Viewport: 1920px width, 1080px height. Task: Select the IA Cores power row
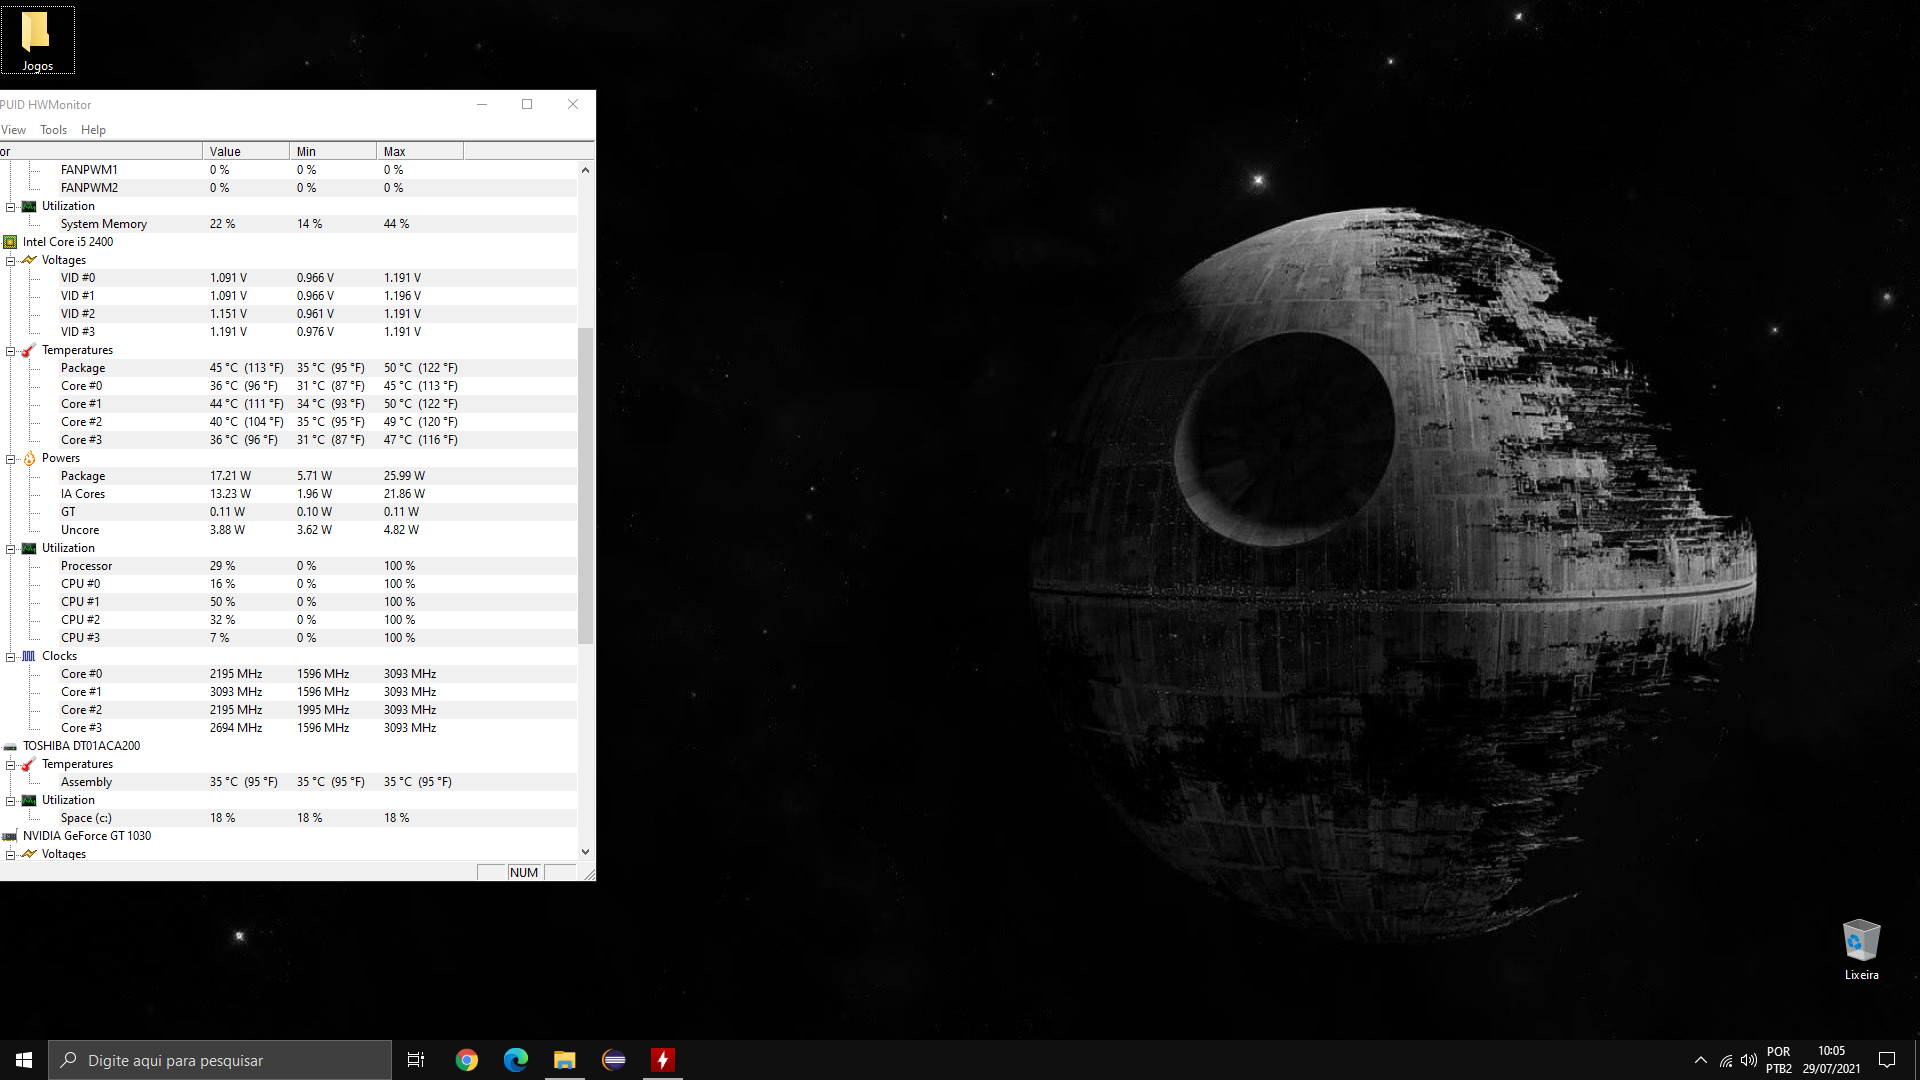tap(288, 494)
